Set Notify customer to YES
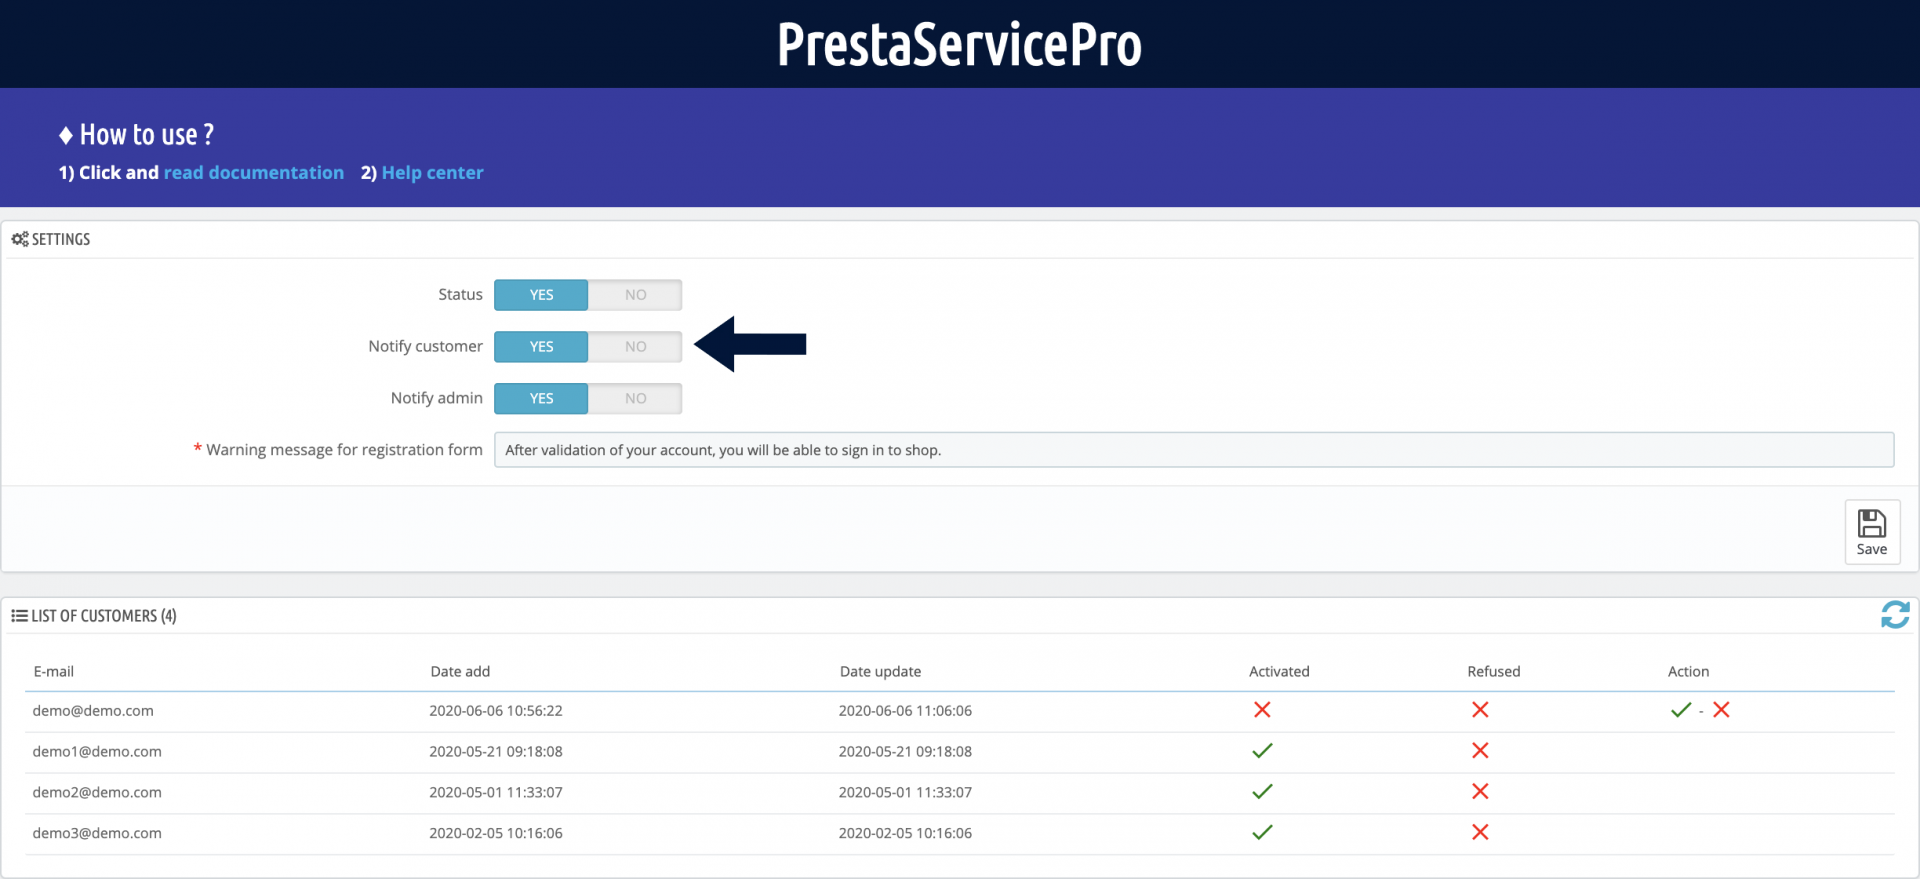Viewport: 1920px width, 879px height. click(541, 347)
